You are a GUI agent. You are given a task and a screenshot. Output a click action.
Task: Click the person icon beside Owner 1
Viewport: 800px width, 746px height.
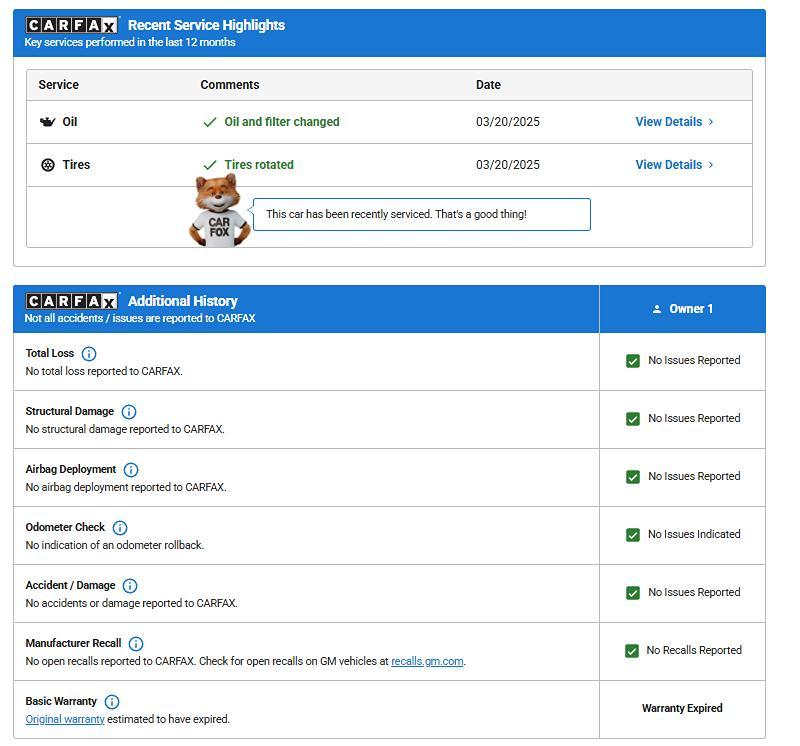(657, 309)
